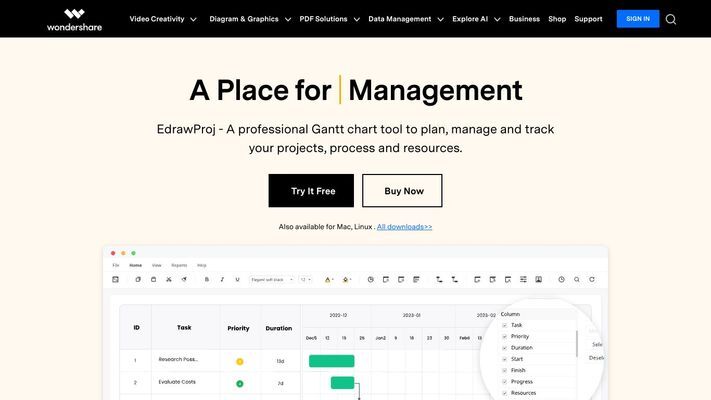Open the Help tab in EdrawProj
The height and width of the screenshot is (400, 711).
(x=202, y=265)
